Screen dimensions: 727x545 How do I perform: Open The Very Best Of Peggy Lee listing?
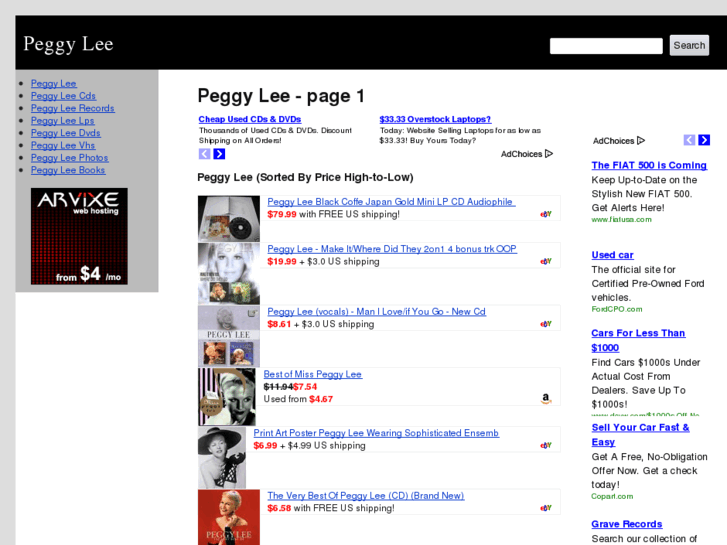[x=366, y=496]
